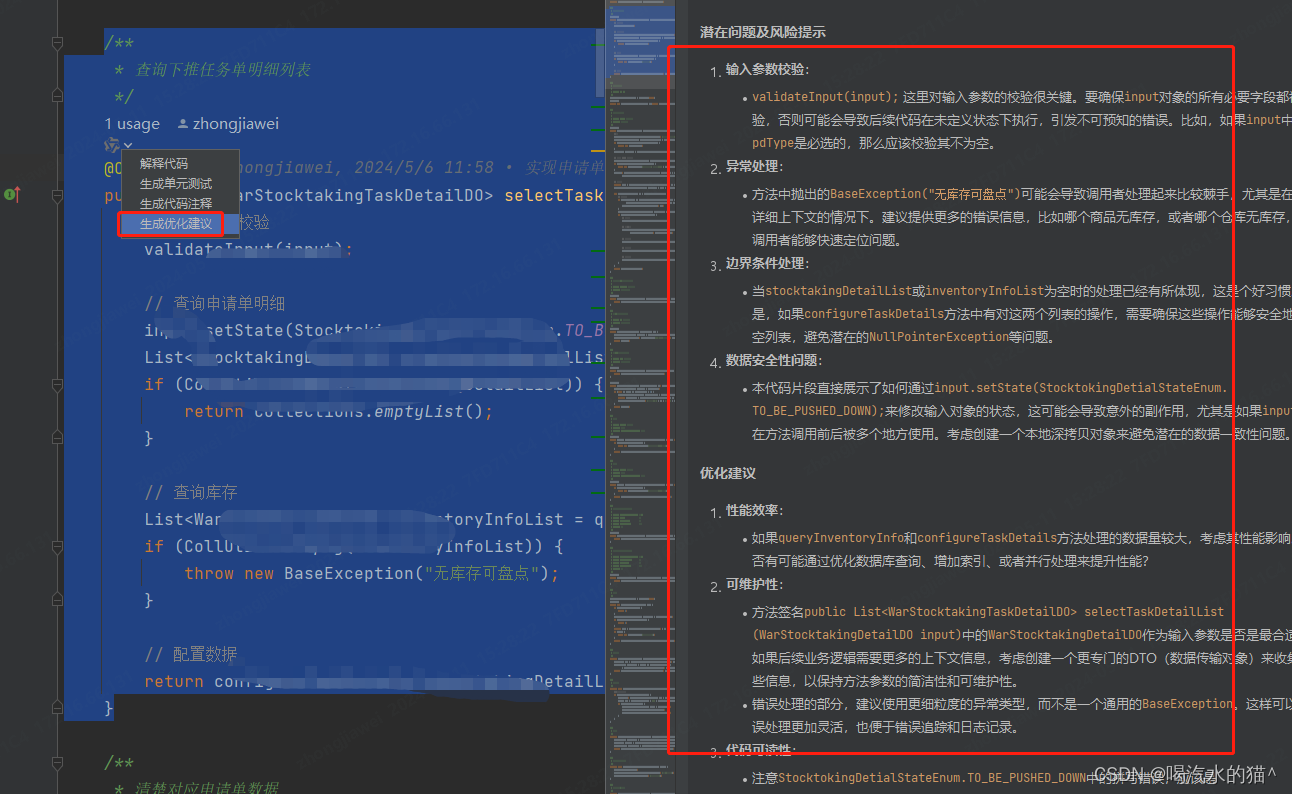The width and height of the screenshot is (1292, 794).
Task: Click the author person icon before zhongjiawei
Action: [x=182, y=124]
